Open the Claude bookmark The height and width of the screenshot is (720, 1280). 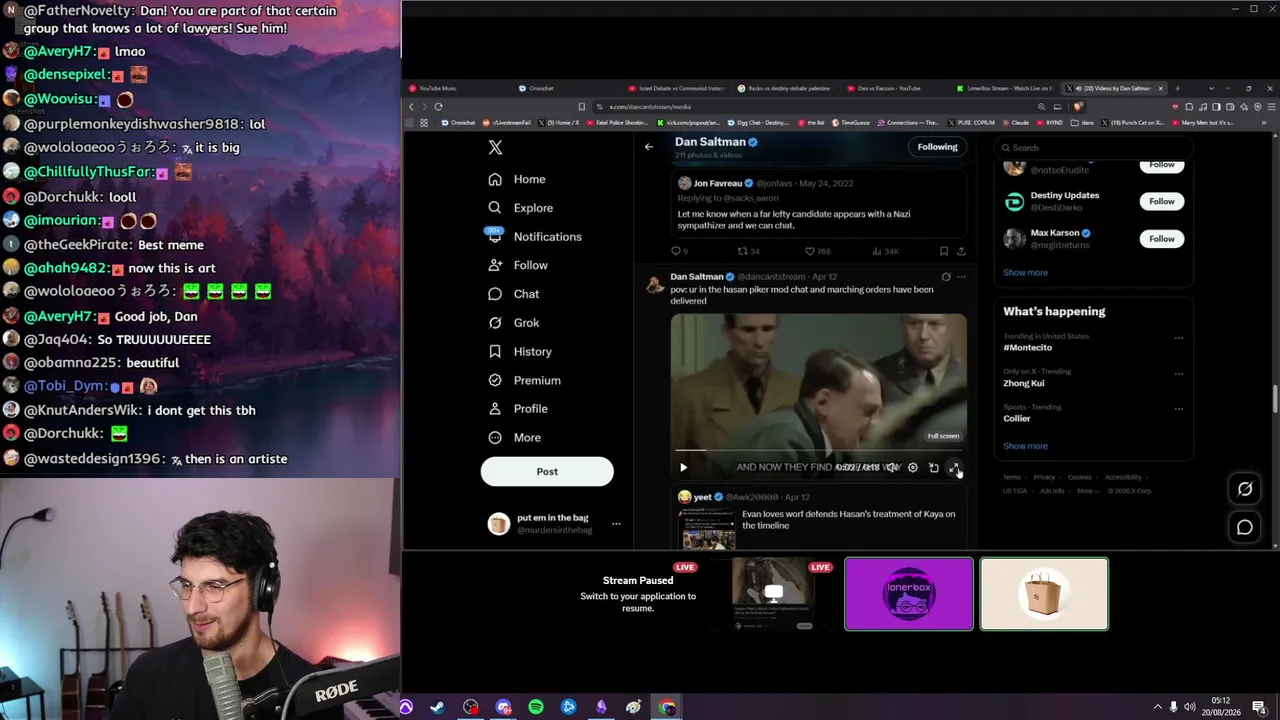[x=1016, y=123]
